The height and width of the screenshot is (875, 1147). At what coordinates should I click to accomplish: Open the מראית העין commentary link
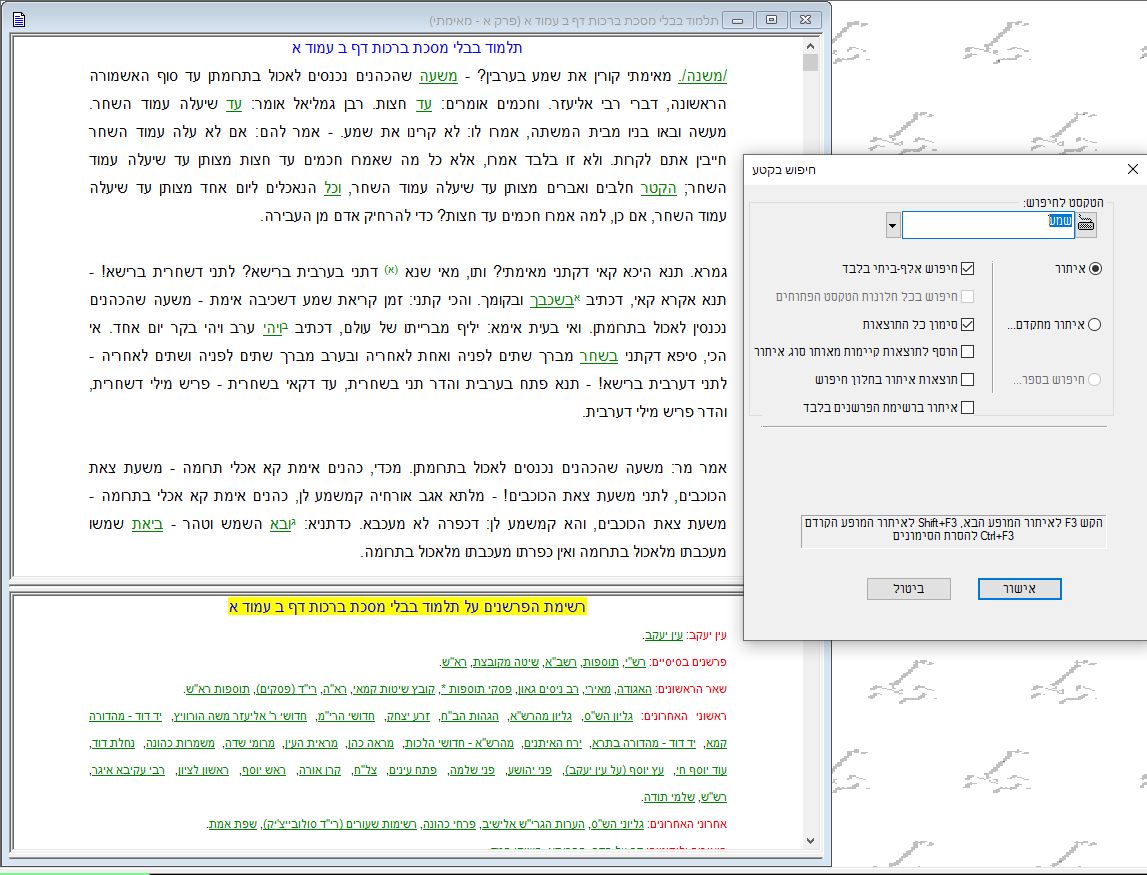point(311,743)
